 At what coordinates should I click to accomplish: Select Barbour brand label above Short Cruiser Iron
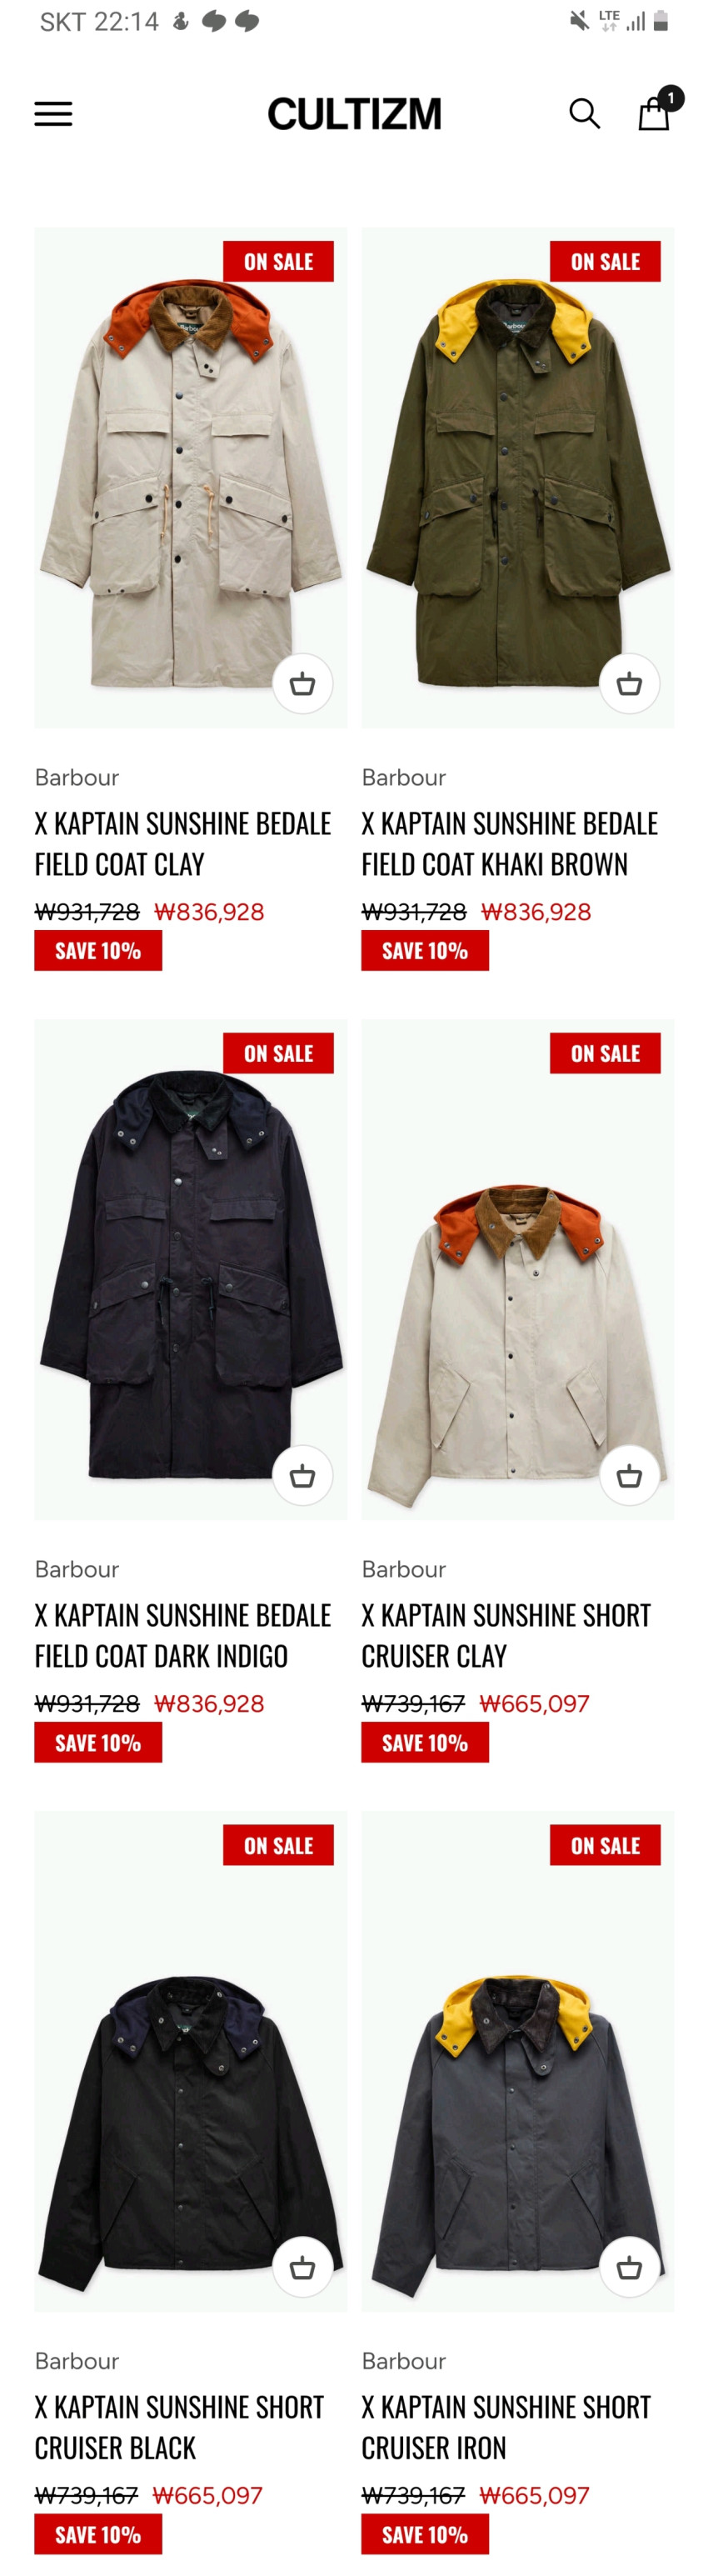tap(403, 2361)
